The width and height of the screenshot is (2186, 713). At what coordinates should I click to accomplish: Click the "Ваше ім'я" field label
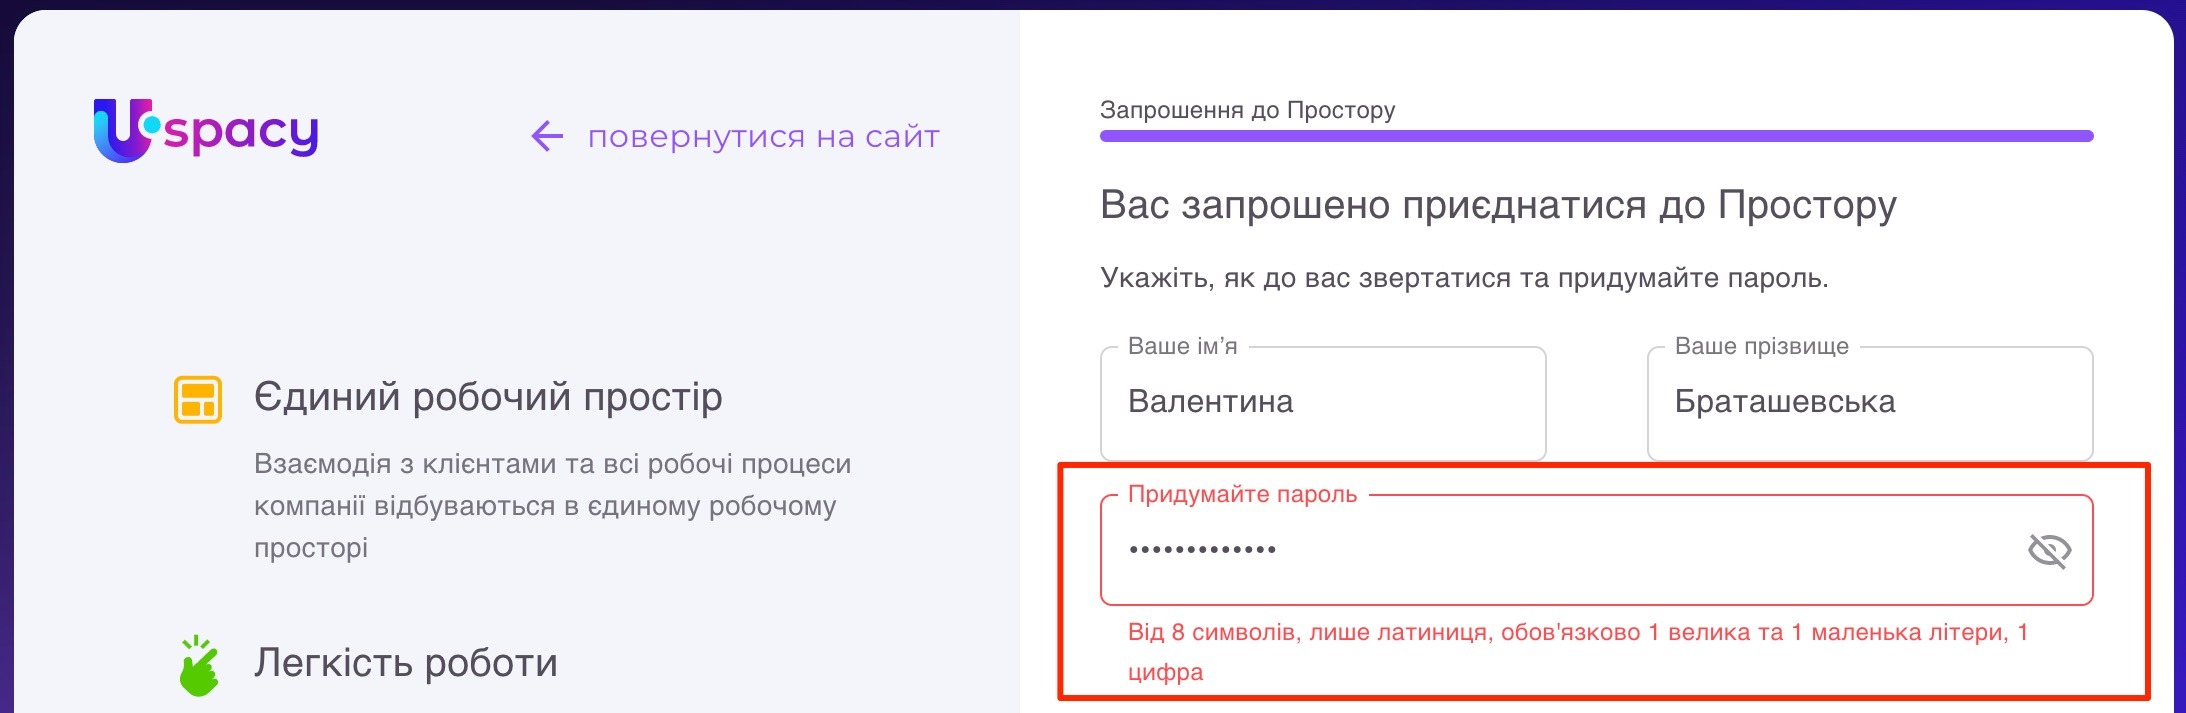[1182, 346]
